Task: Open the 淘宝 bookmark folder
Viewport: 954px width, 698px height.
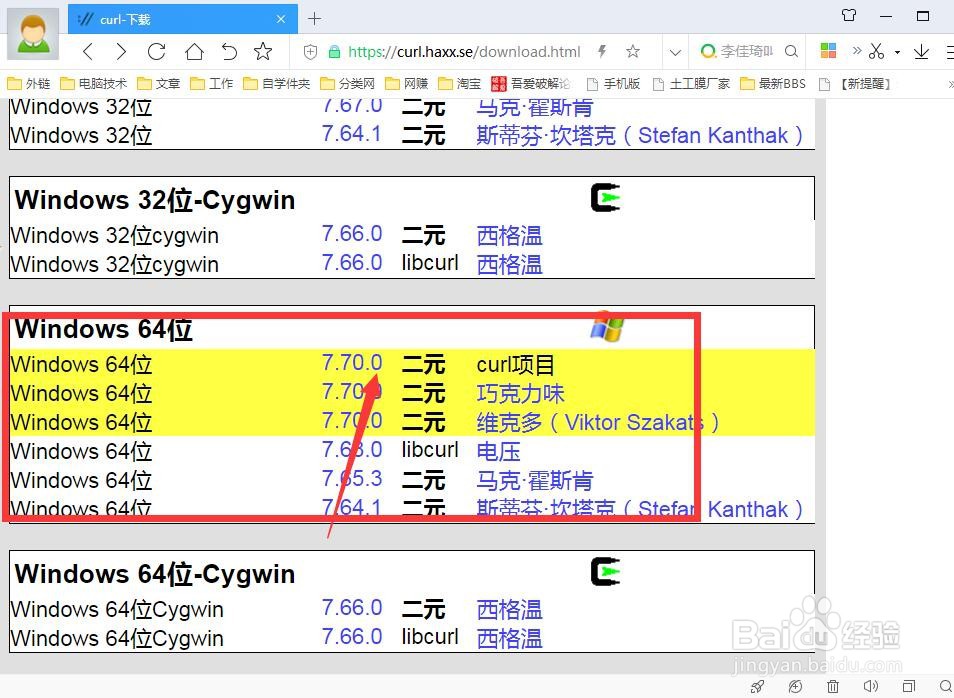Action: [459, 83]
